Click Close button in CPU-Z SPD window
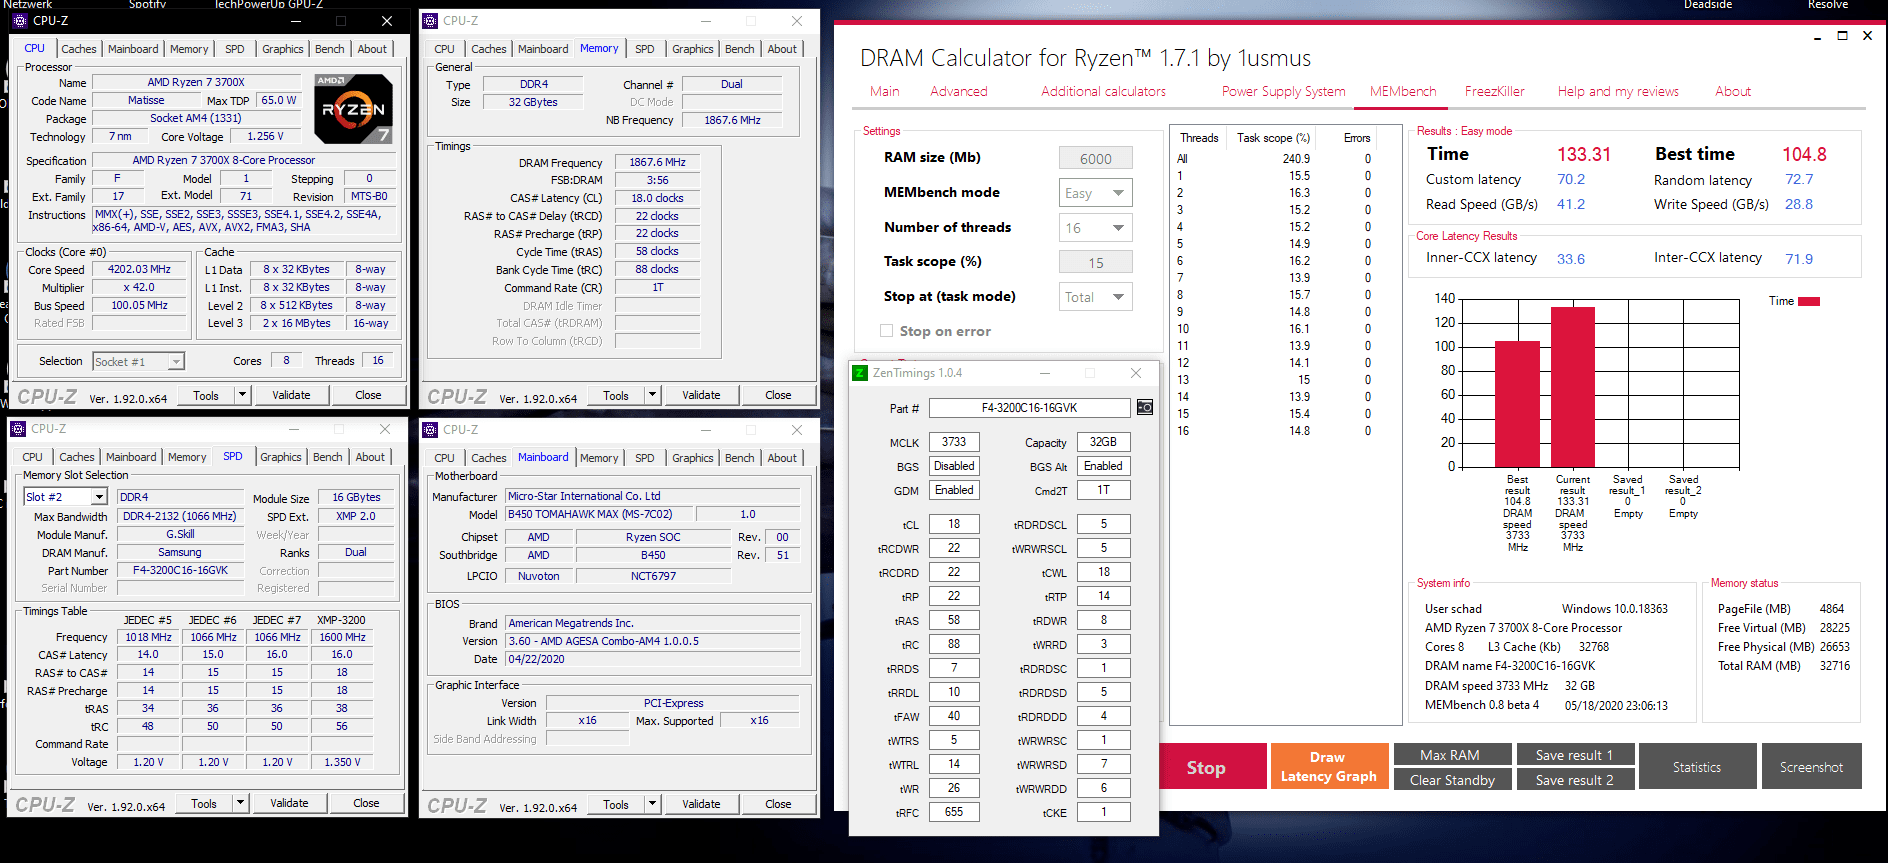This screenshot has height=863, width=1888. click(366, 803)
